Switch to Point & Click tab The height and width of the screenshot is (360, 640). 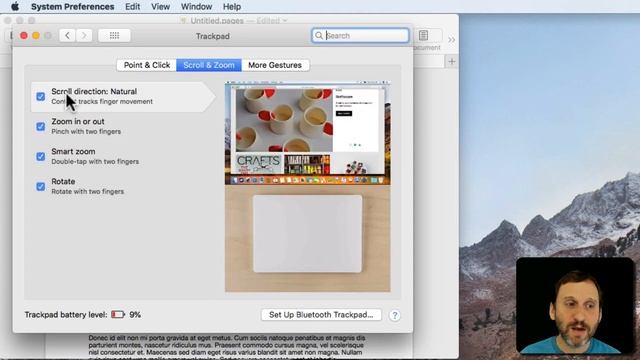click(147, 65)
